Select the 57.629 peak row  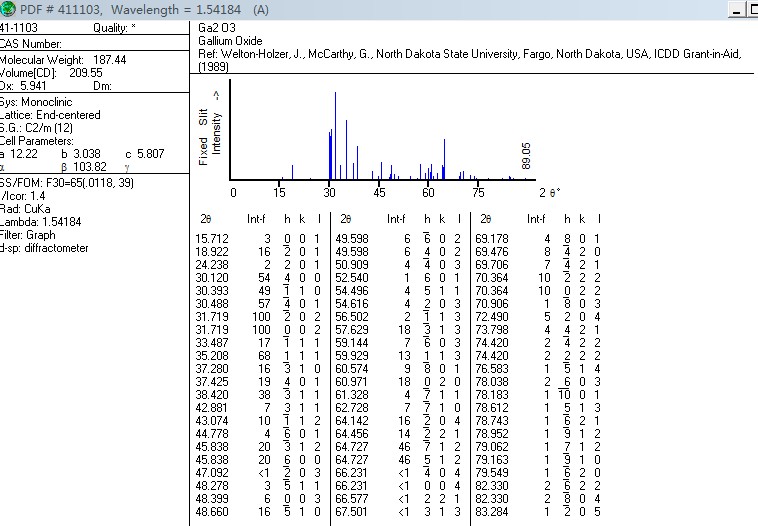pos(398,330)
